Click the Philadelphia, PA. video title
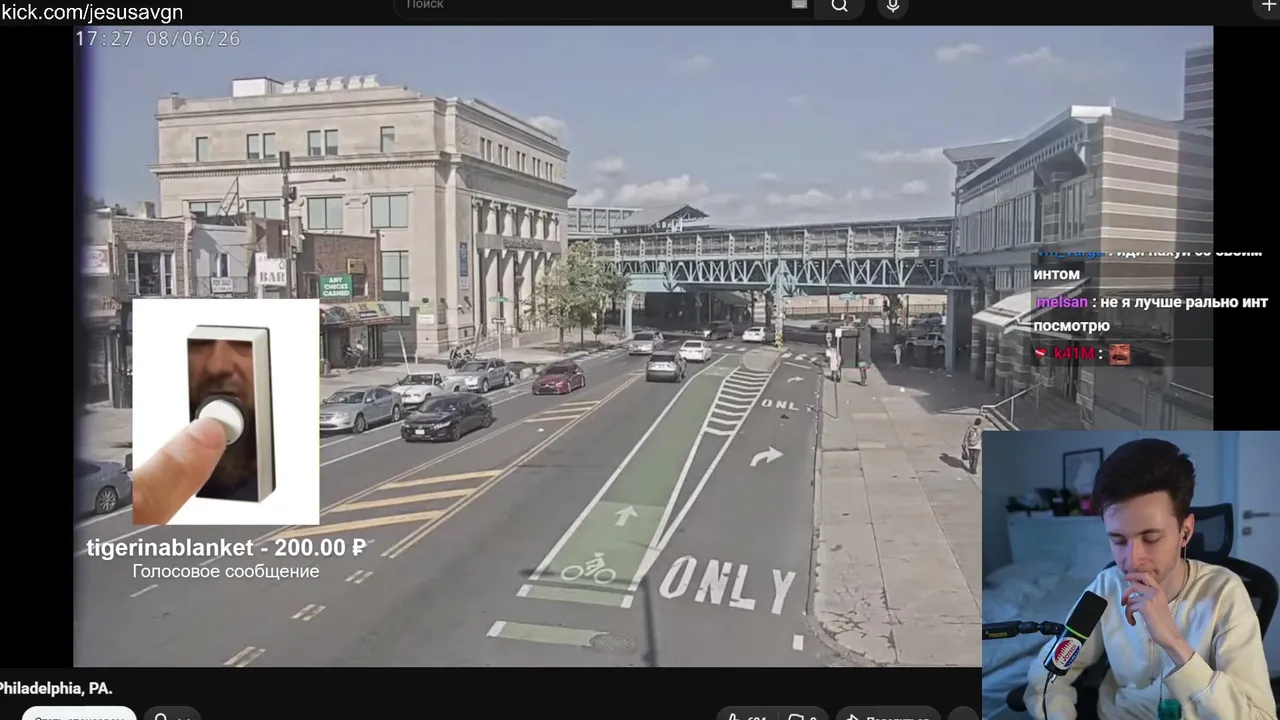Viewport: 1280px width, 720px height. click(x=56, y=688)
